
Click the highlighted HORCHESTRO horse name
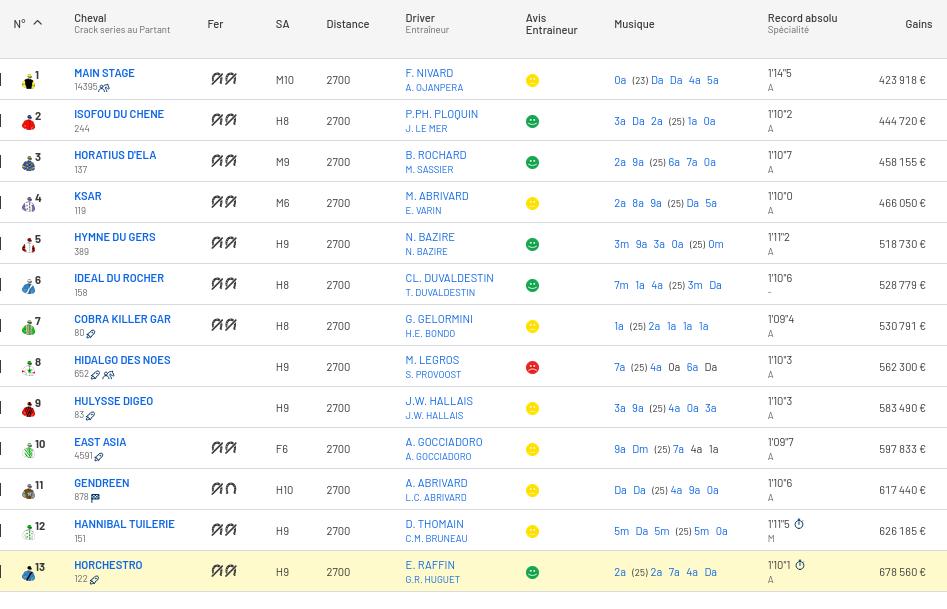tap(108, 565)
